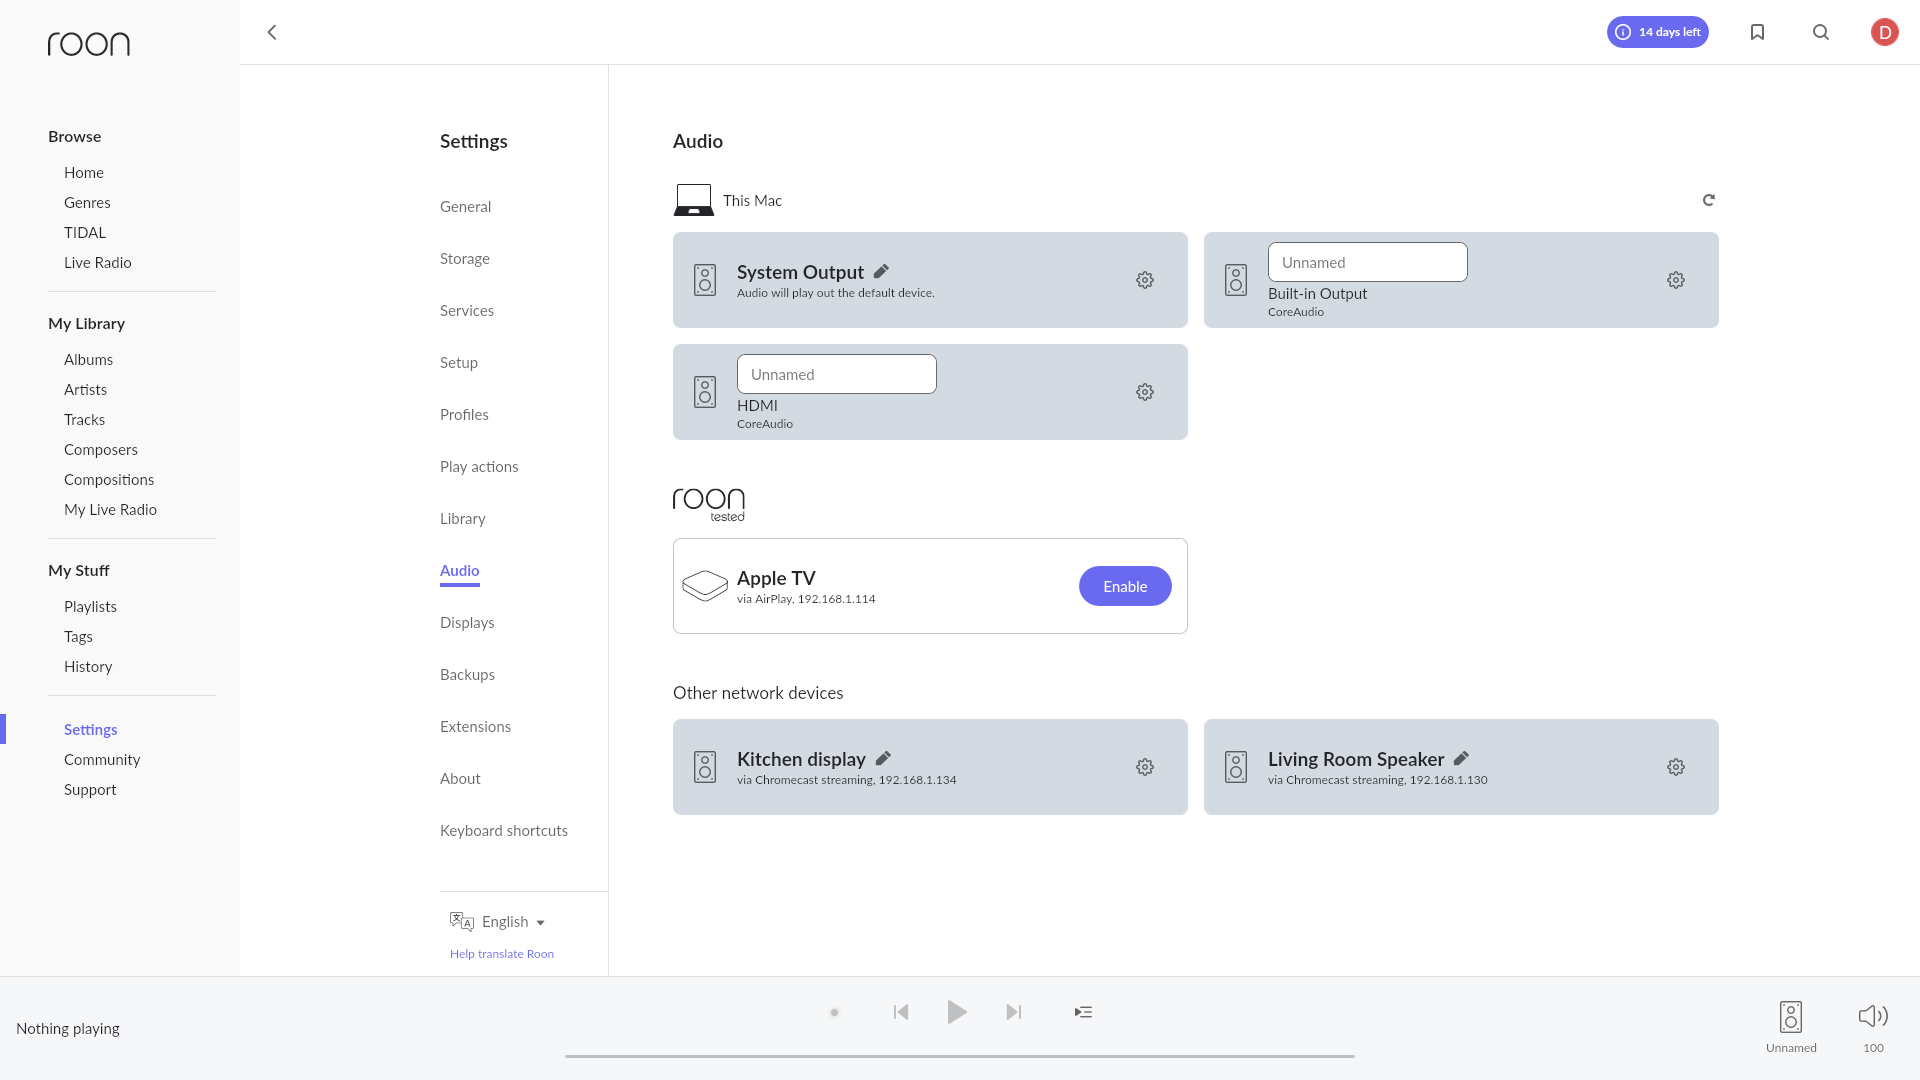Open the General settings tab
1920x1080 pixels.
[466, 207]
